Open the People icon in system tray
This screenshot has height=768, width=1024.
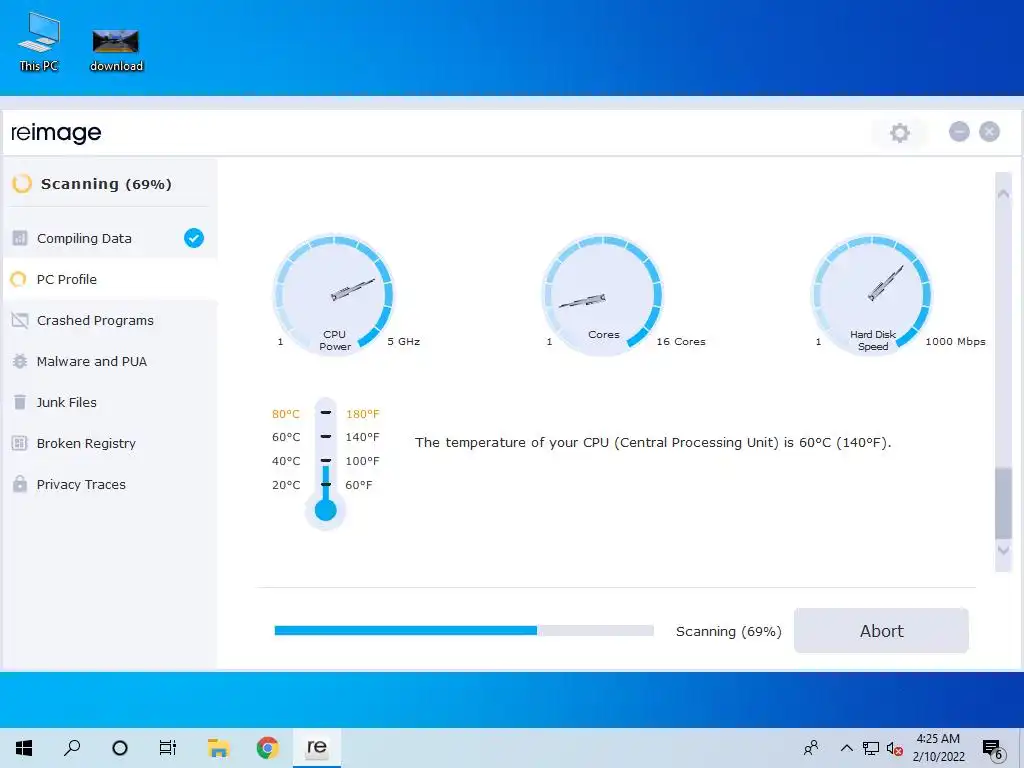811,748
